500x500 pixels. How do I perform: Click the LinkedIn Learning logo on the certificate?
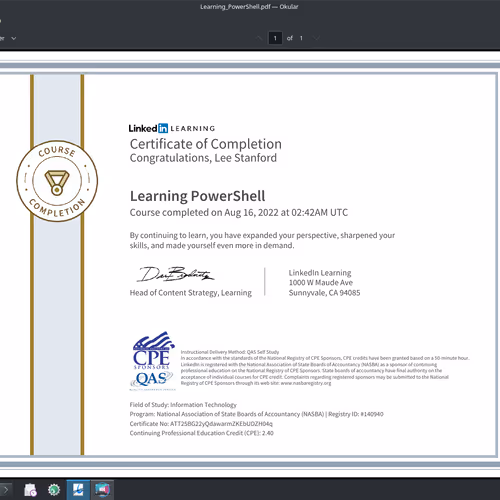tap(172, 128)
